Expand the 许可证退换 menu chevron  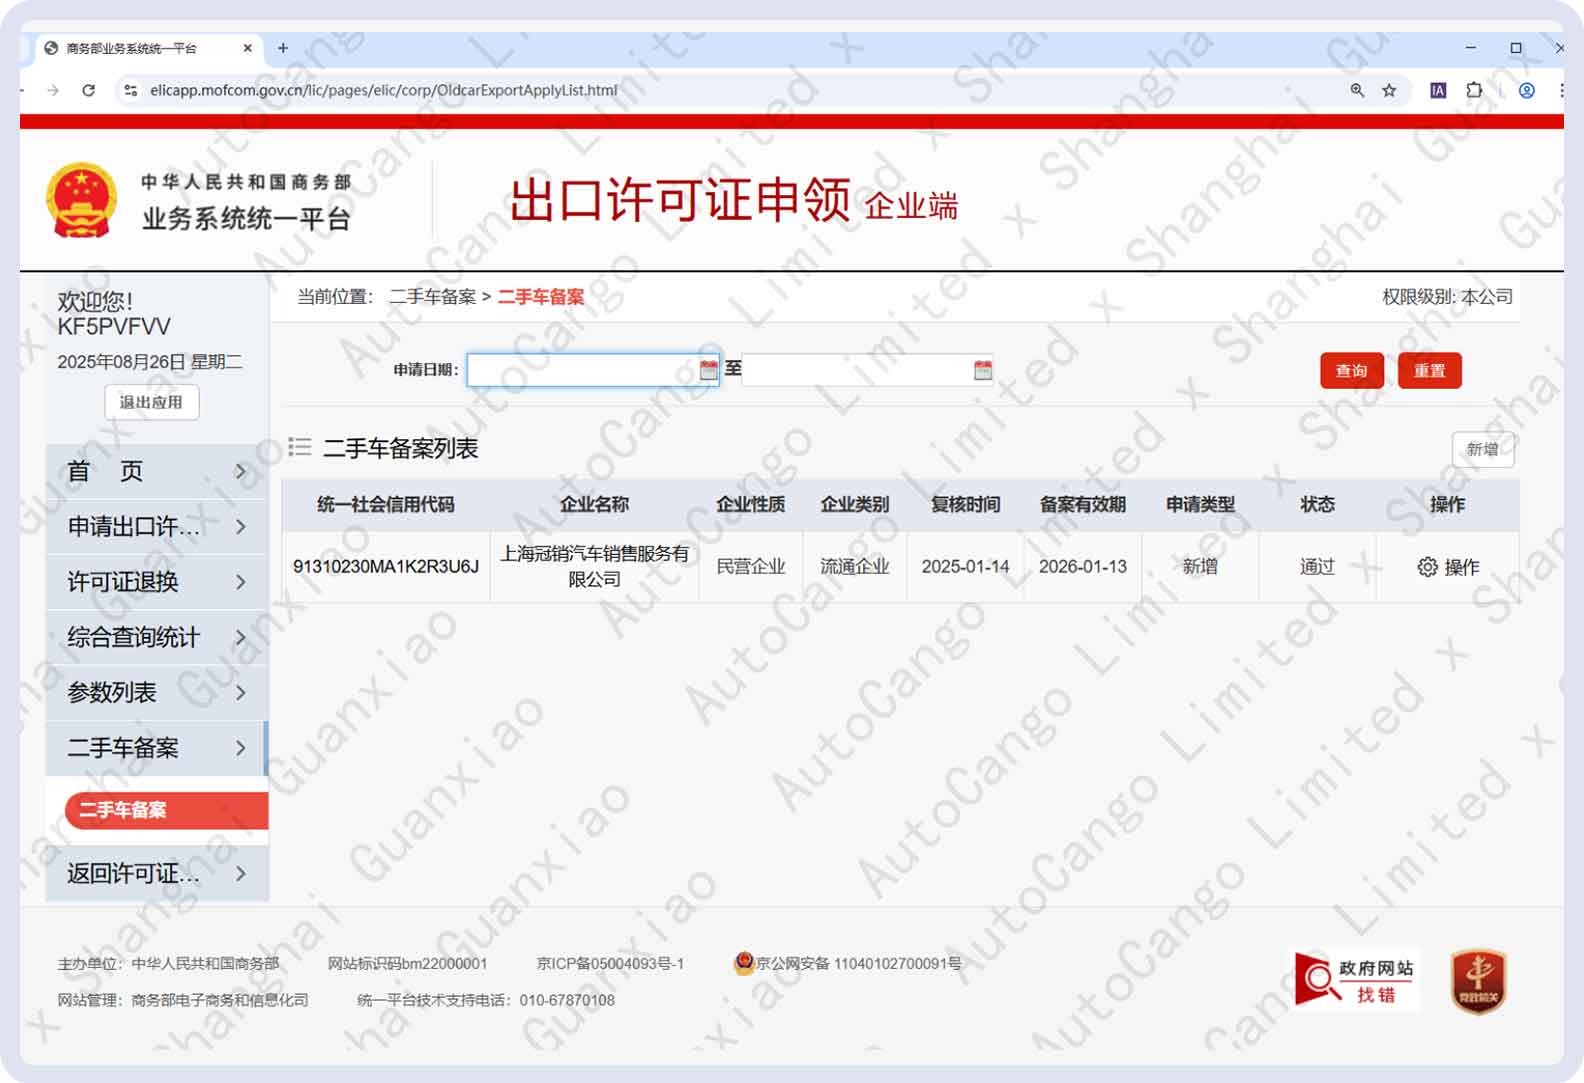pyautogui.click(x=240, y=582)
